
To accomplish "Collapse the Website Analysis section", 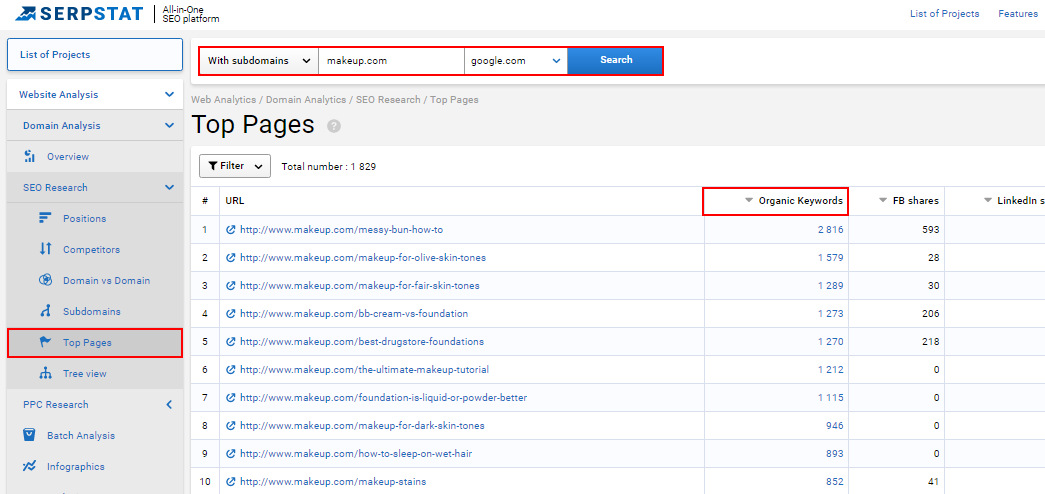I will point(169,95).
